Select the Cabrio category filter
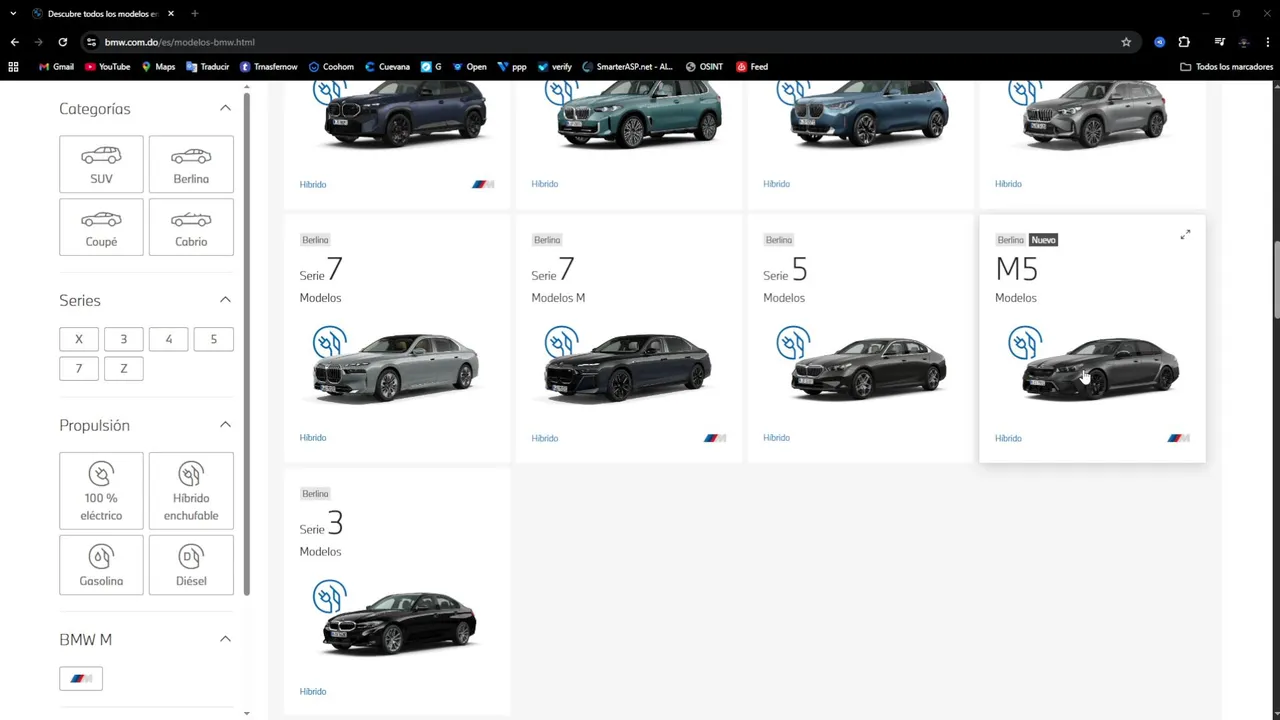This screenshot has height=720, width=1280. click(191, 227)
